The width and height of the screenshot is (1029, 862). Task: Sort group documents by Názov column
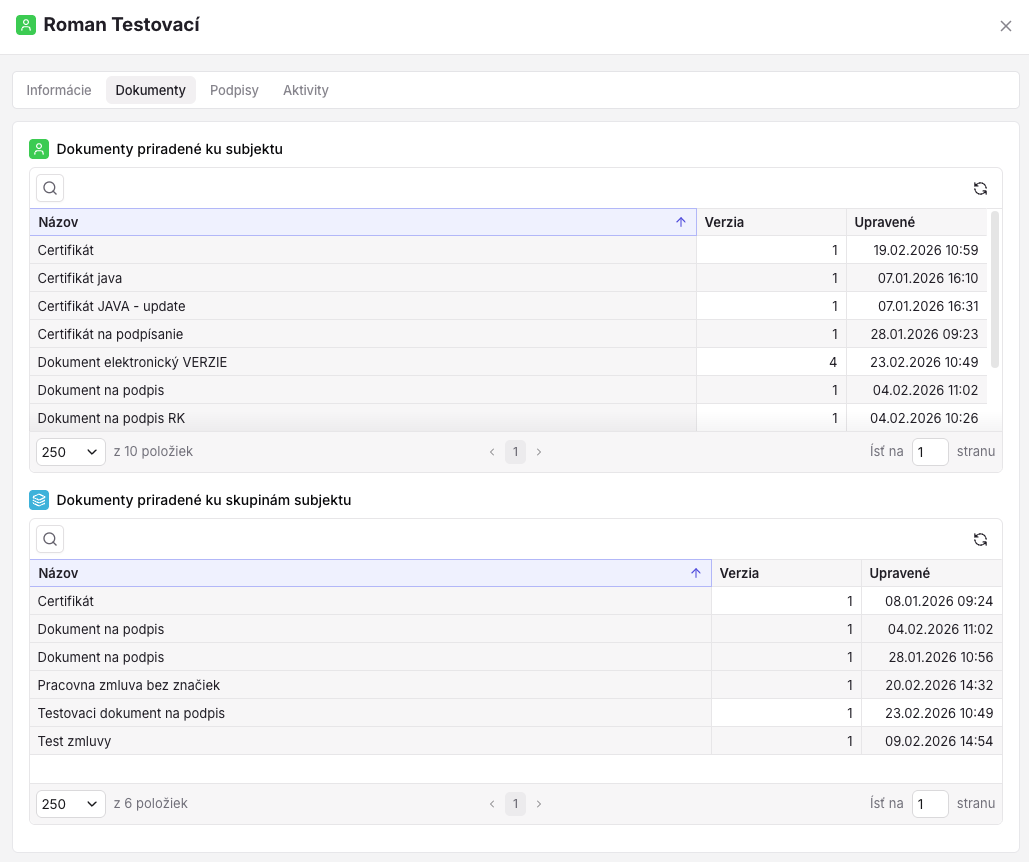coord(370,573)
